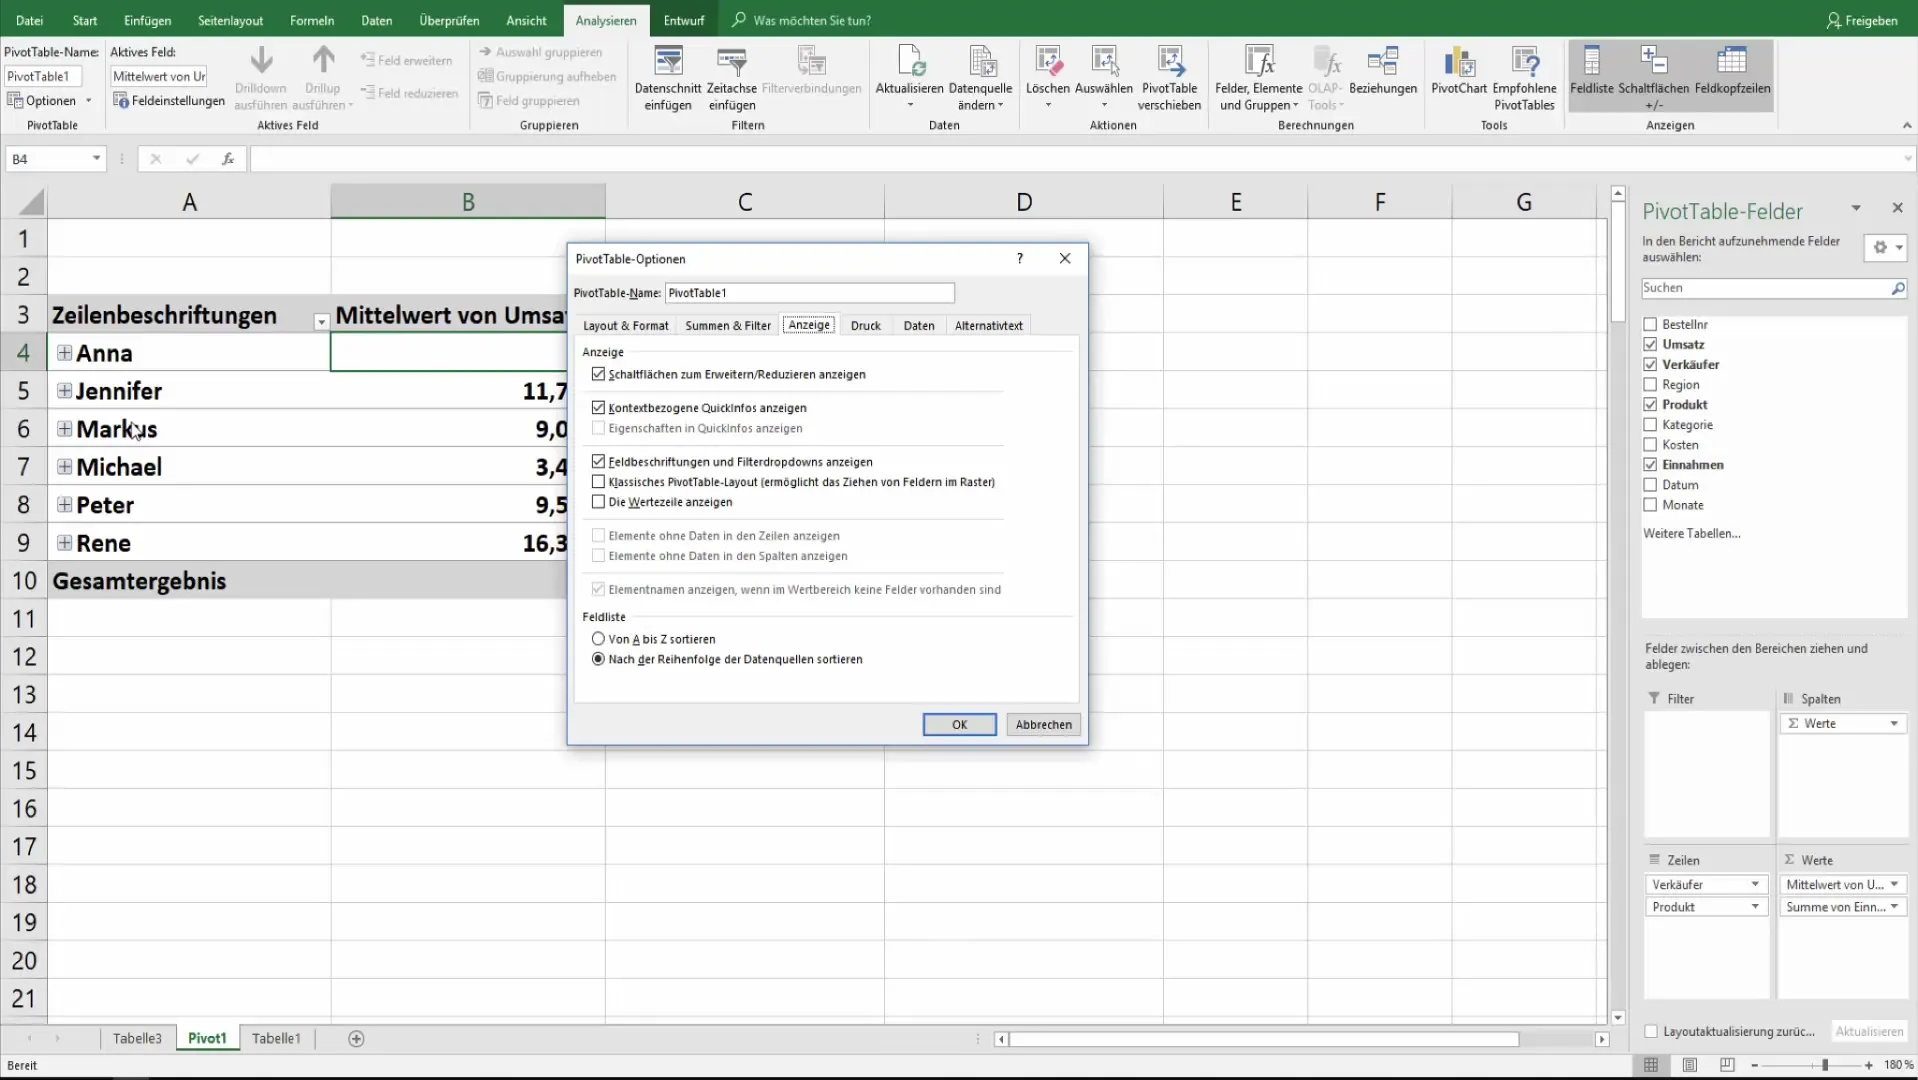The height and width of the screenshot is (1080, 1918).
Task: Click Datenschnitt einfügen icon in ribbon
Action: click(668, 62)
